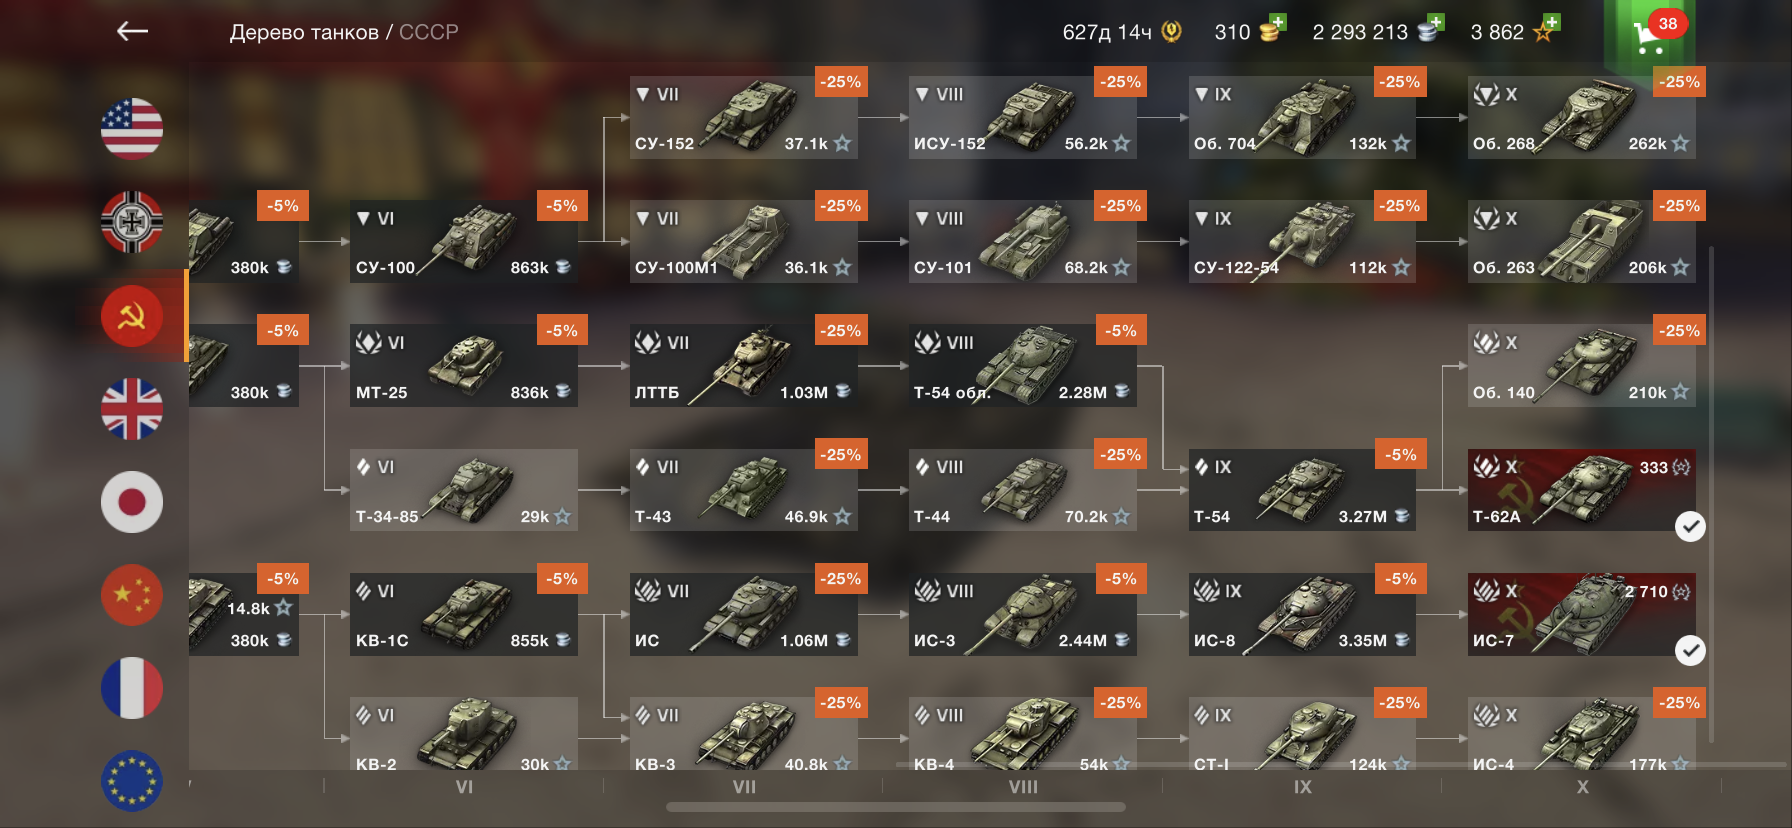Select the USA flag nation icon
The image size is (1792, 828).
point(132,129)
